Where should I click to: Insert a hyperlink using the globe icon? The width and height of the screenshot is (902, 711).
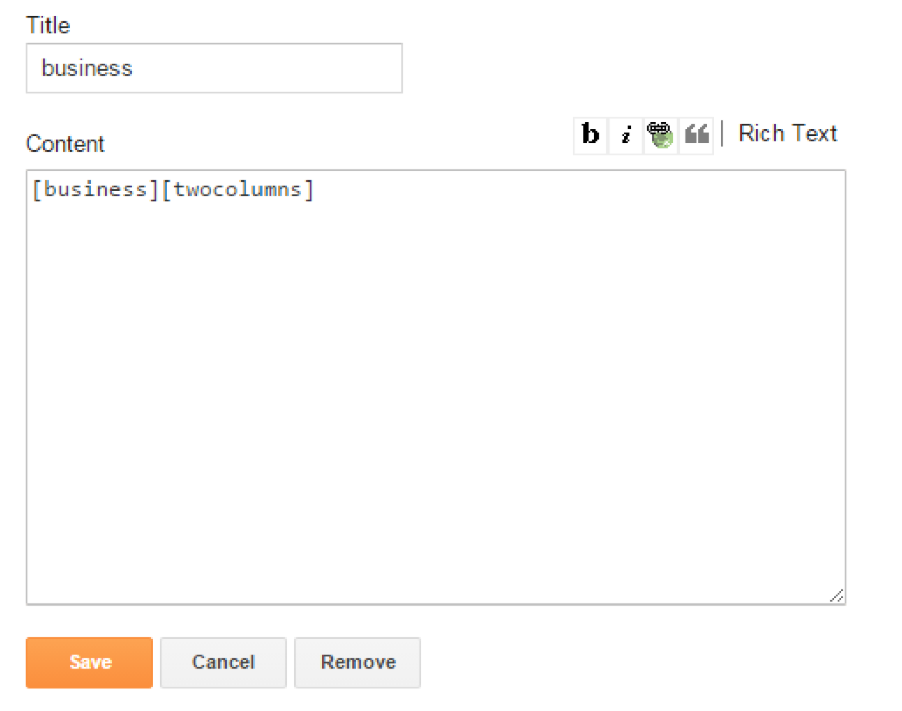coord(660,134)
